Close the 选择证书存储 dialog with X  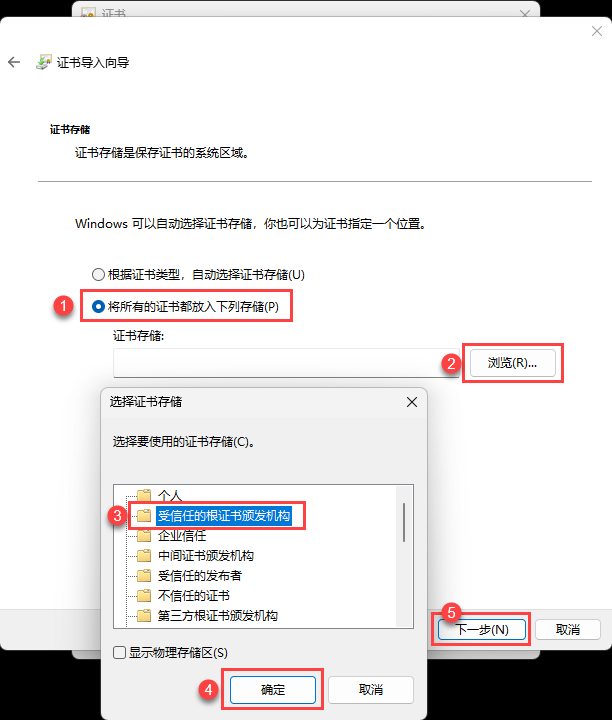[412, 402]
